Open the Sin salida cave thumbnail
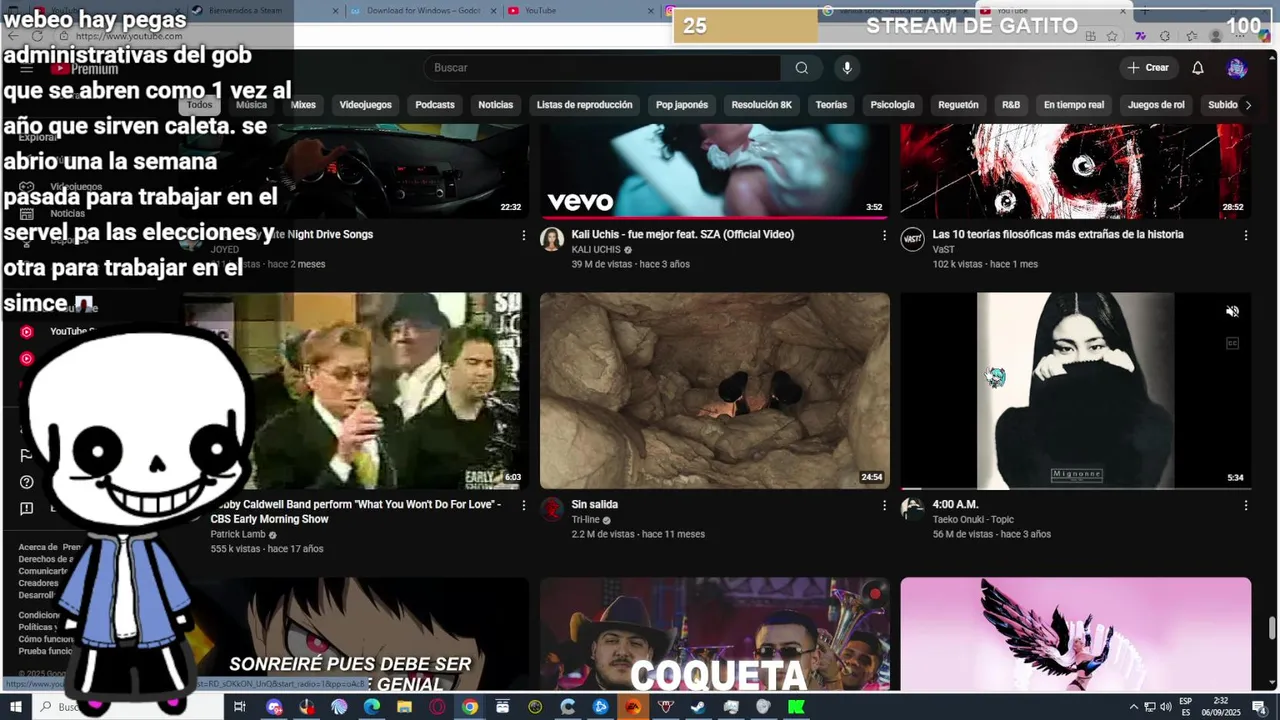This screenshot has height=720, width=1280. (x=715, y=390)
